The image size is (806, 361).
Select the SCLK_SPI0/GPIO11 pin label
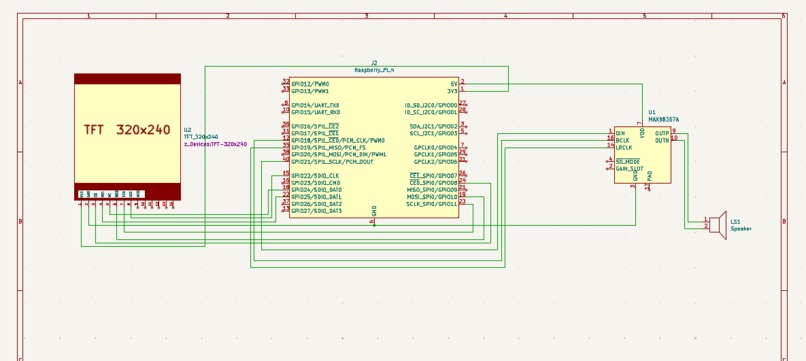(x=432, y=204)
